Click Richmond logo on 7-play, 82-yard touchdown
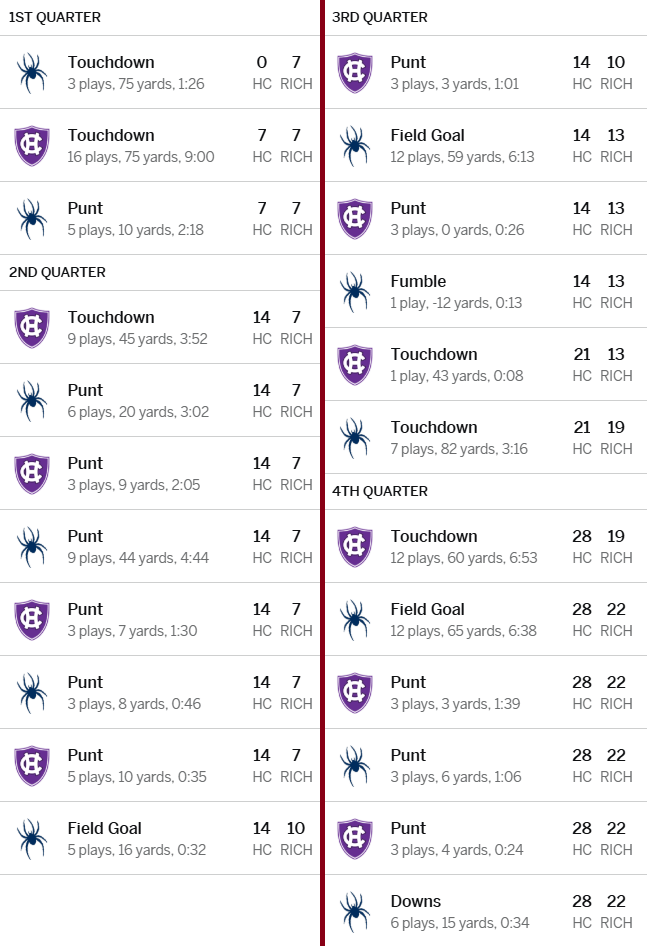 [355, 438]
